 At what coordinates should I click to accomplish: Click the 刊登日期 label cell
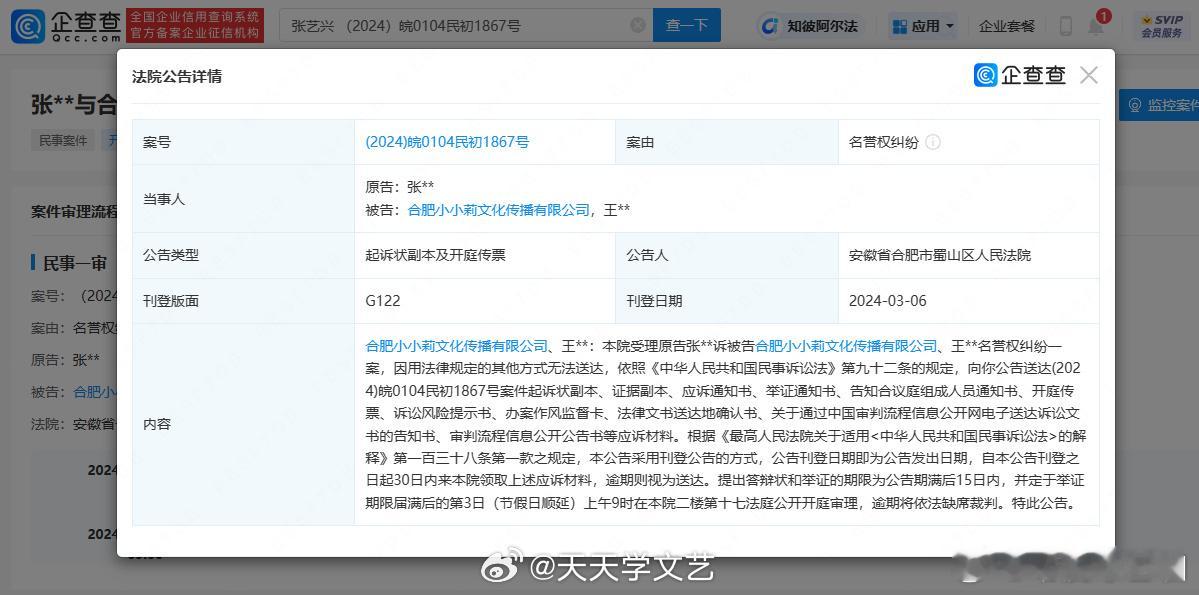coord(726,301)
